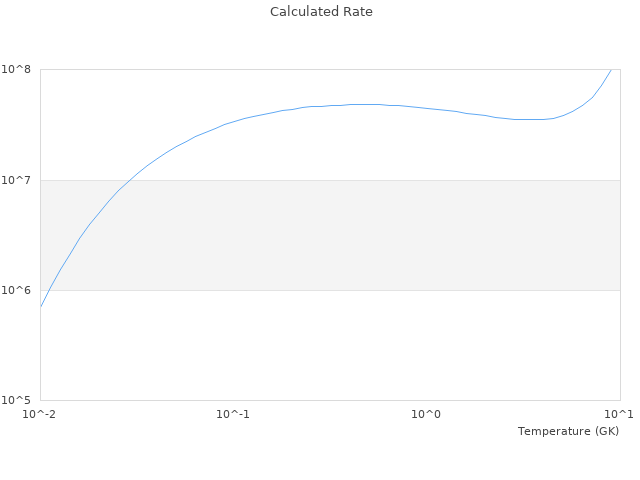The height and width of the screenshot is (480, 640).
Task: Select the 10^6 y-axis tick label
Action: (x=18, y=290)
